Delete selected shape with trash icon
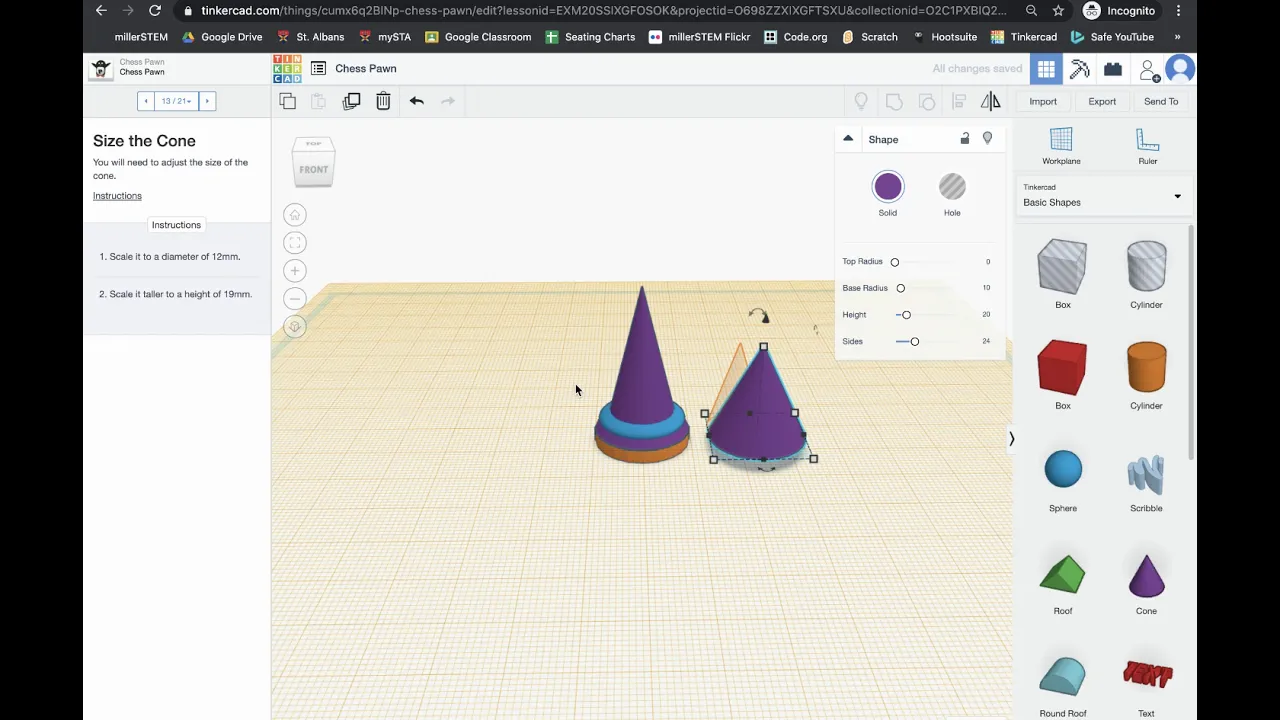The width and height of the screenshot is (1280, 720). pos(383,101)
